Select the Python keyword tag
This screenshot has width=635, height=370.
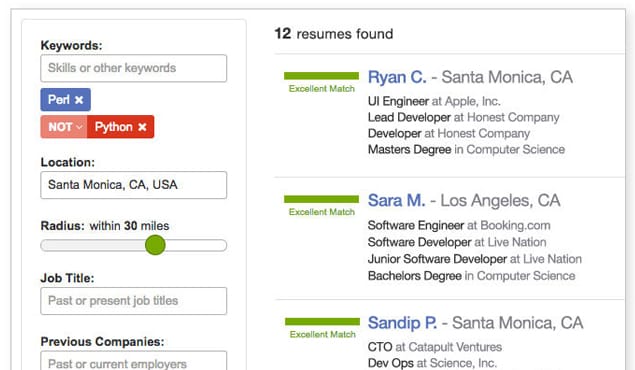pyautogui.click(x=114, y=127)
